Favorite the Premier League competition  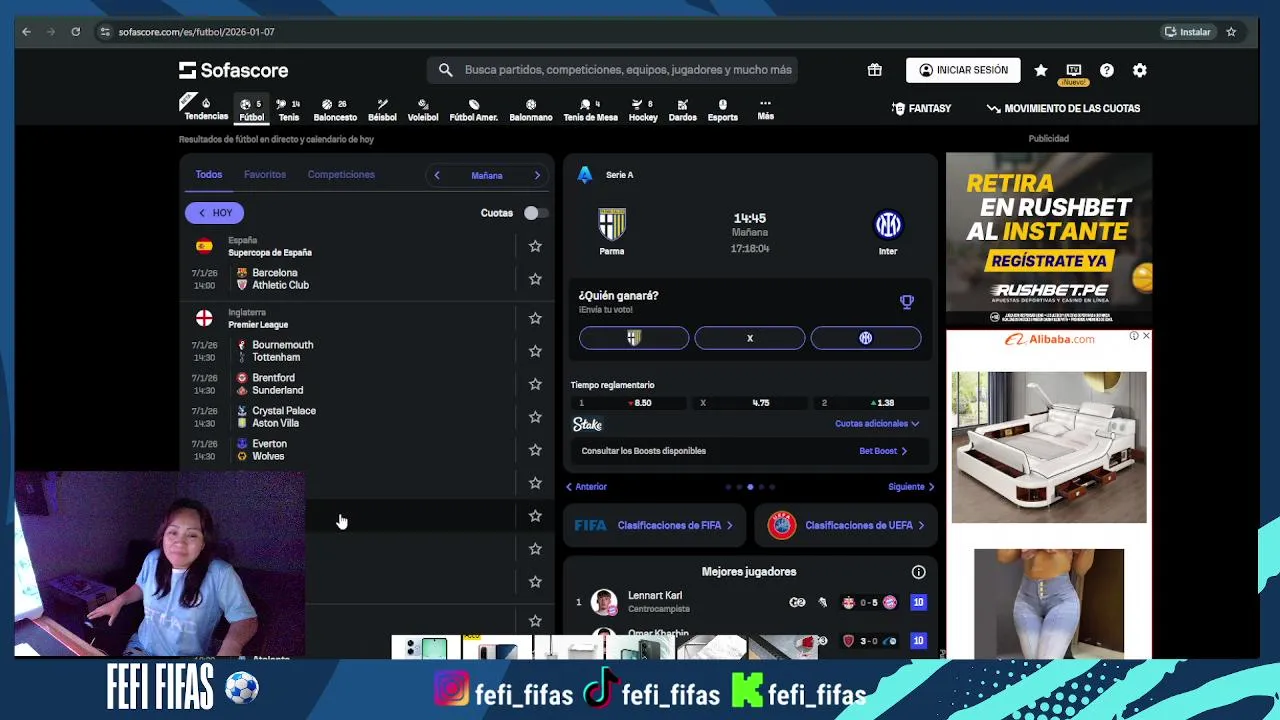[x=535, y=318]
